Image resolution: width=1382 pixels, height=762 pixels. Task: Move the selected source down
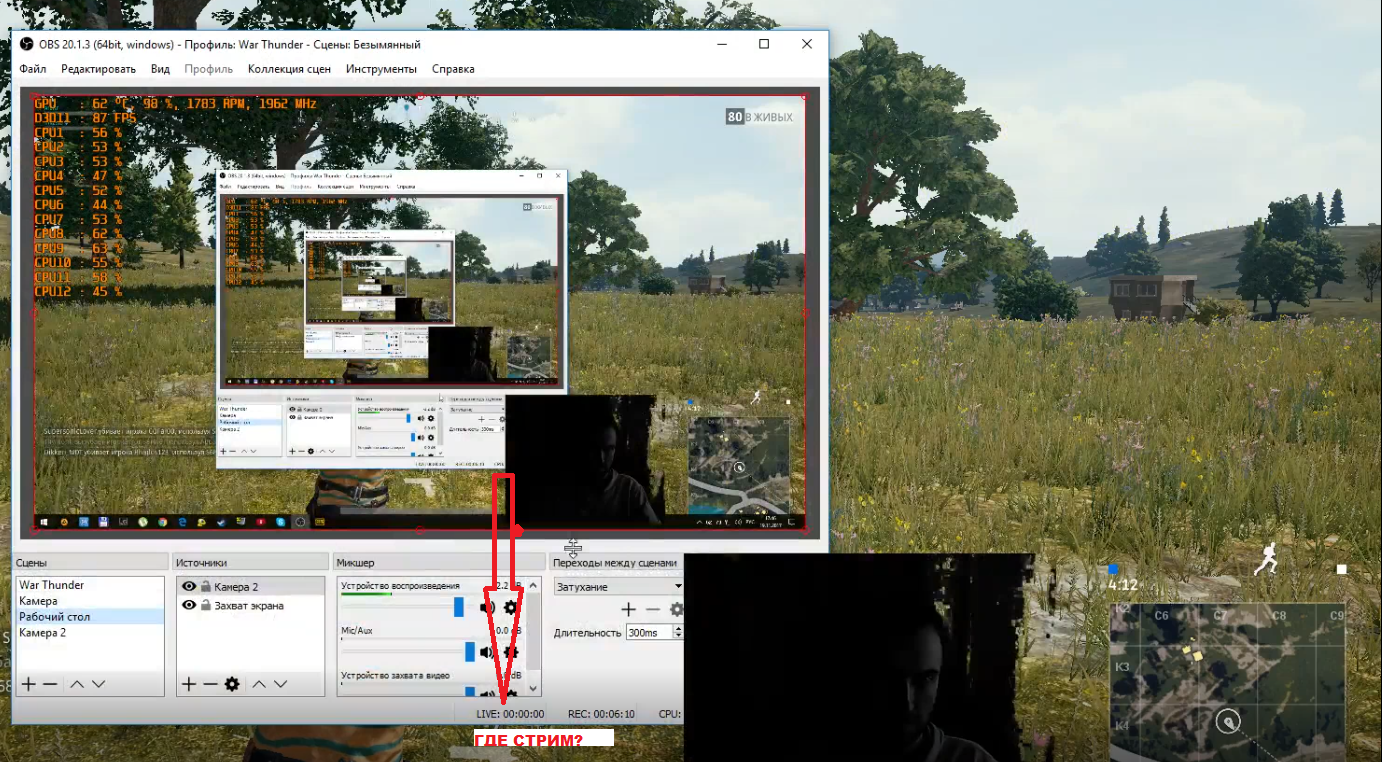[x=280, y=684]
